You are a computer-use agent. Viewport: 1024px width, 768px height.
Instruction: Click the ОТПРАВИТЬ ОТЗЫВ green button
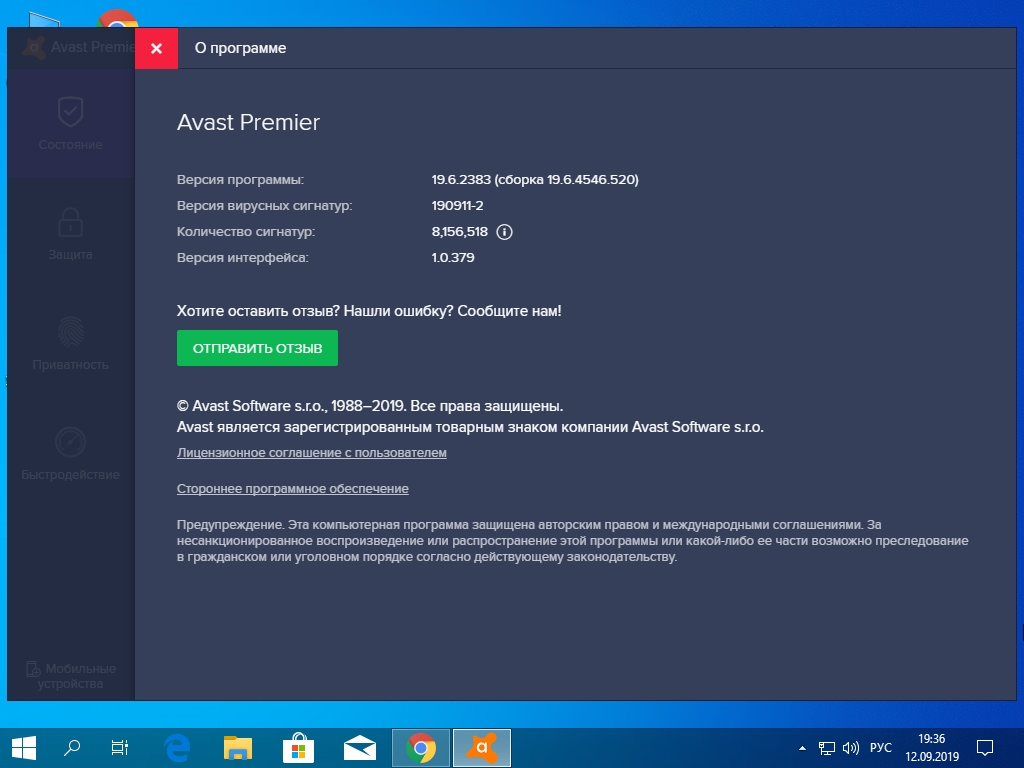(x=257, y=348)
